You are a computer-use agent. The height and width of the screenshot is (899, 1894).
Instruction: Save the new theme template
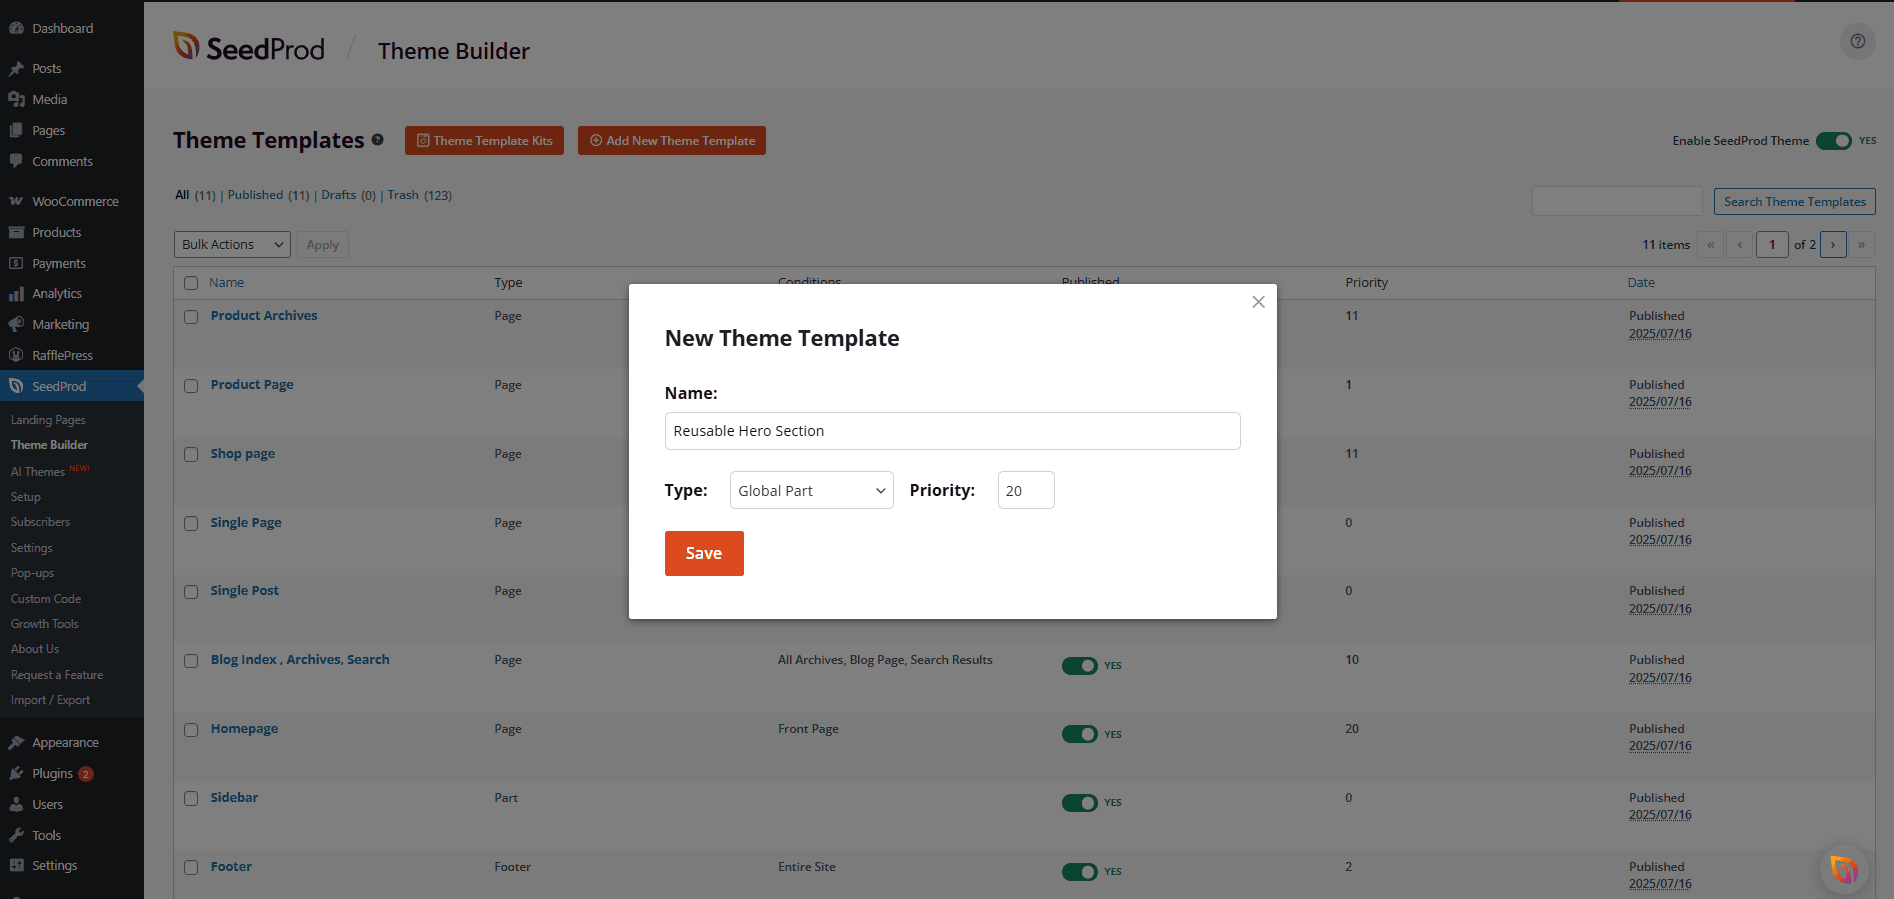pyautogui.click(x=704, y=553)
